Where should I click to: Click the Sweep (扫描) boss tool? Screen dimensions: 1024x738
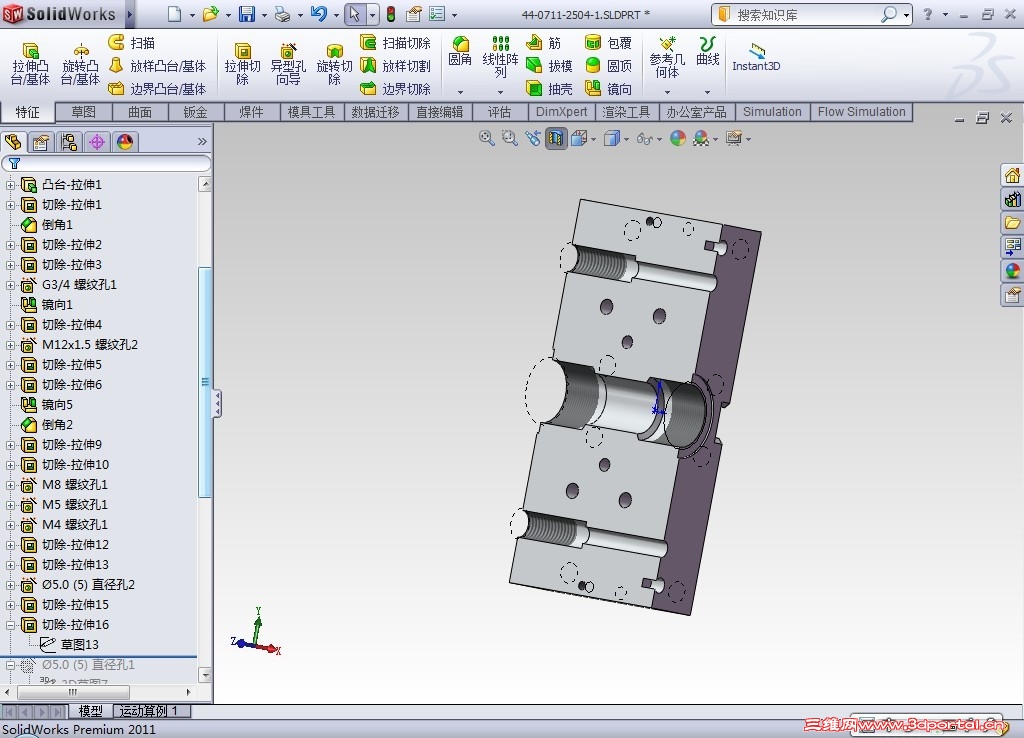tap(131, 43)
